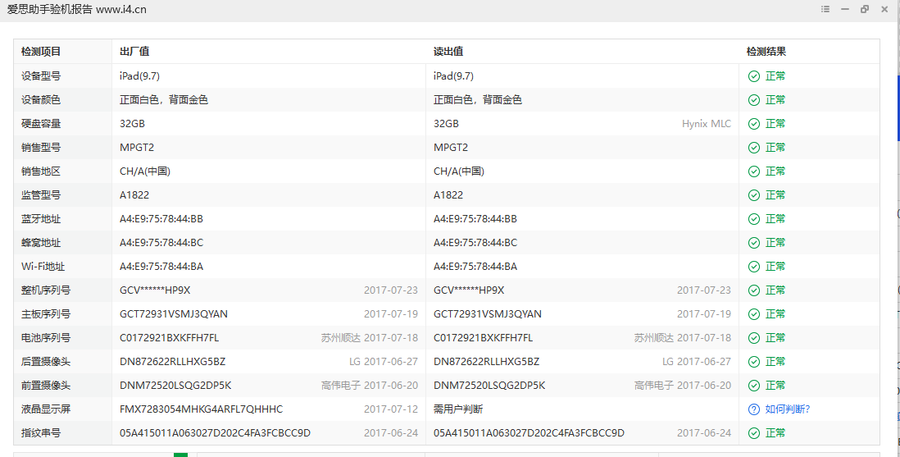Click factory 高伟电子 2017-06-20 text
Viewport: 900px width, 457px height.
pyautogui.click(x=370, y=386)
